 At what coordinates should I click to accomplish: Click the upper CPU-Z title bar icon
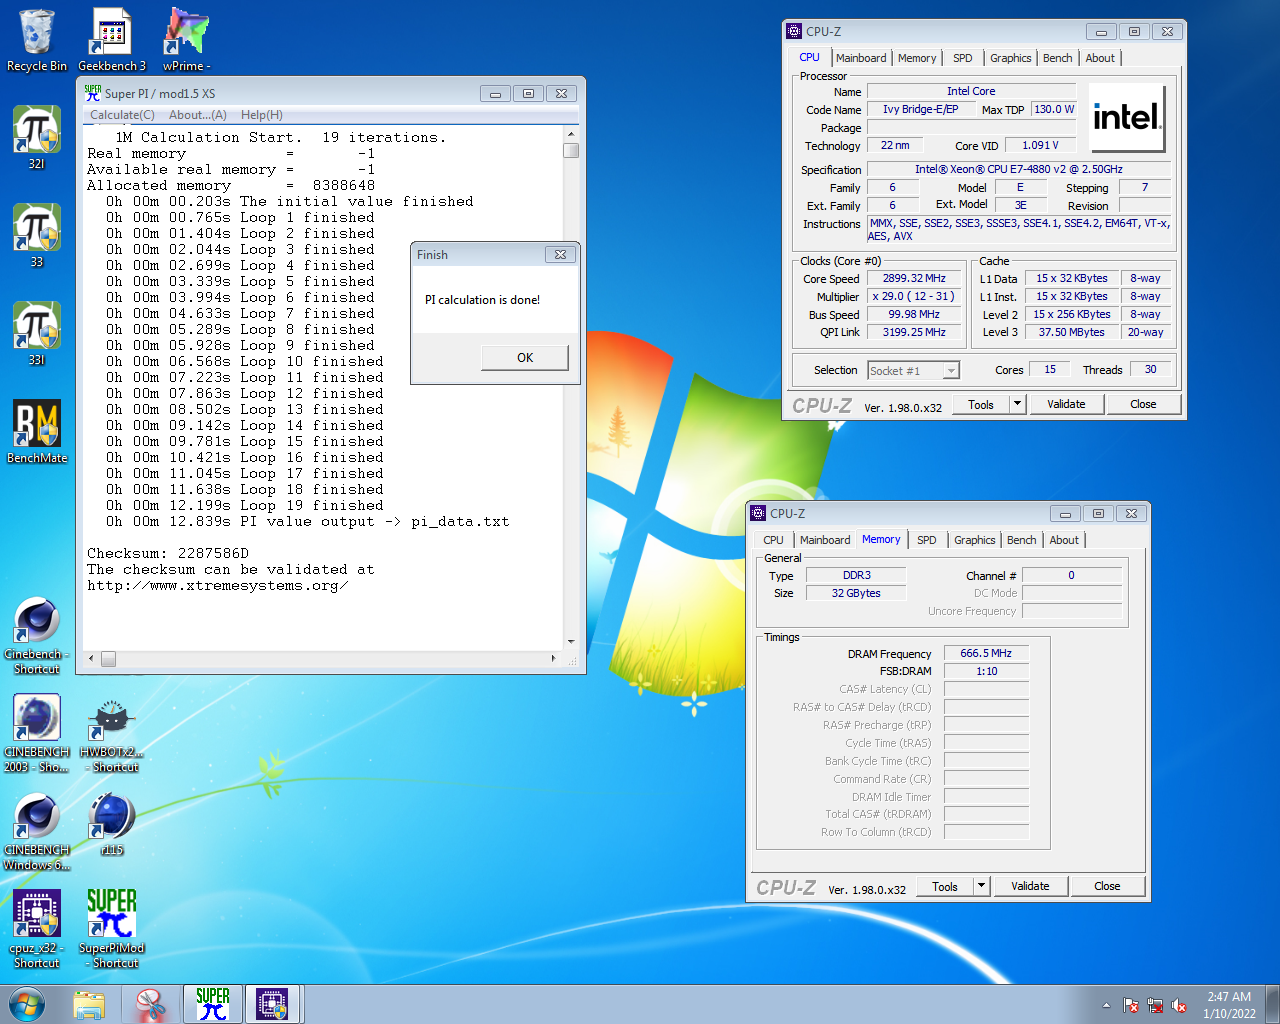(x=794, y=31)
